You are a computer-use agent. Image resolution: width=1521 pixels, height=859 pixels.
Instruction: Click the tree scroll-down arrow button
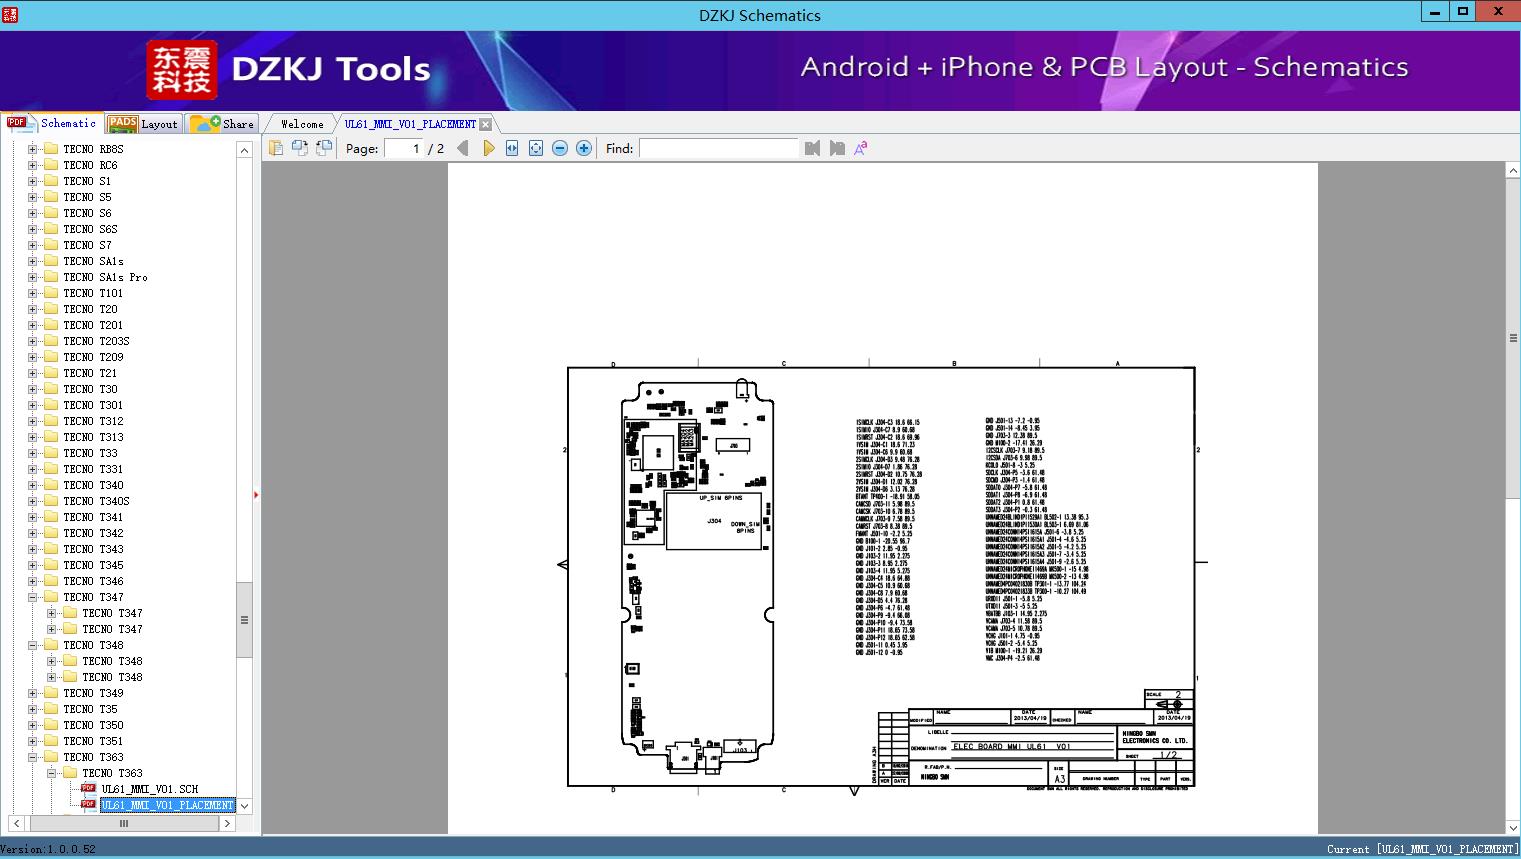[244, 806]
